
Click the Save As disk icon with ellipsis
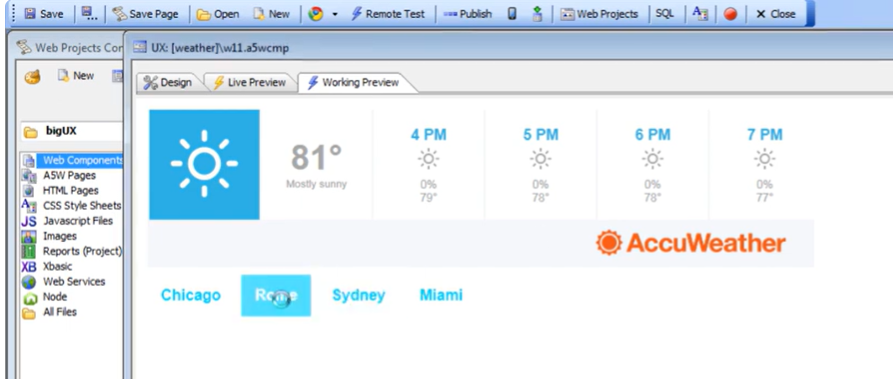pyautogui.click(x=88, y=14)
